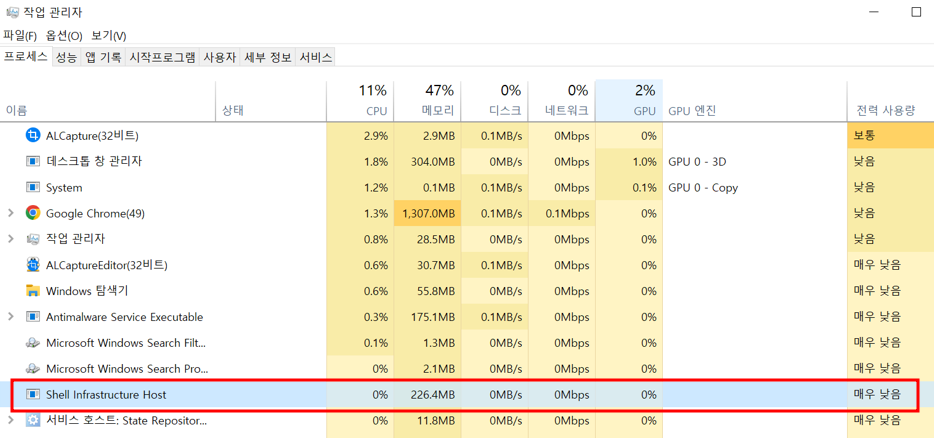Click the 서비스 호스트: State Repositor... gear icon
Screen dimensions: 934x438
[32, 421]
